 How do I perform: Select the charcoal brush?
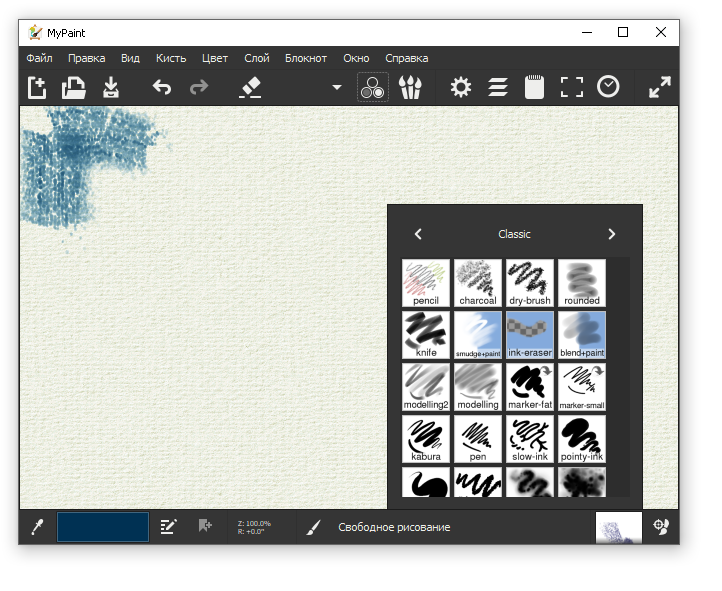tap(478, 283)
